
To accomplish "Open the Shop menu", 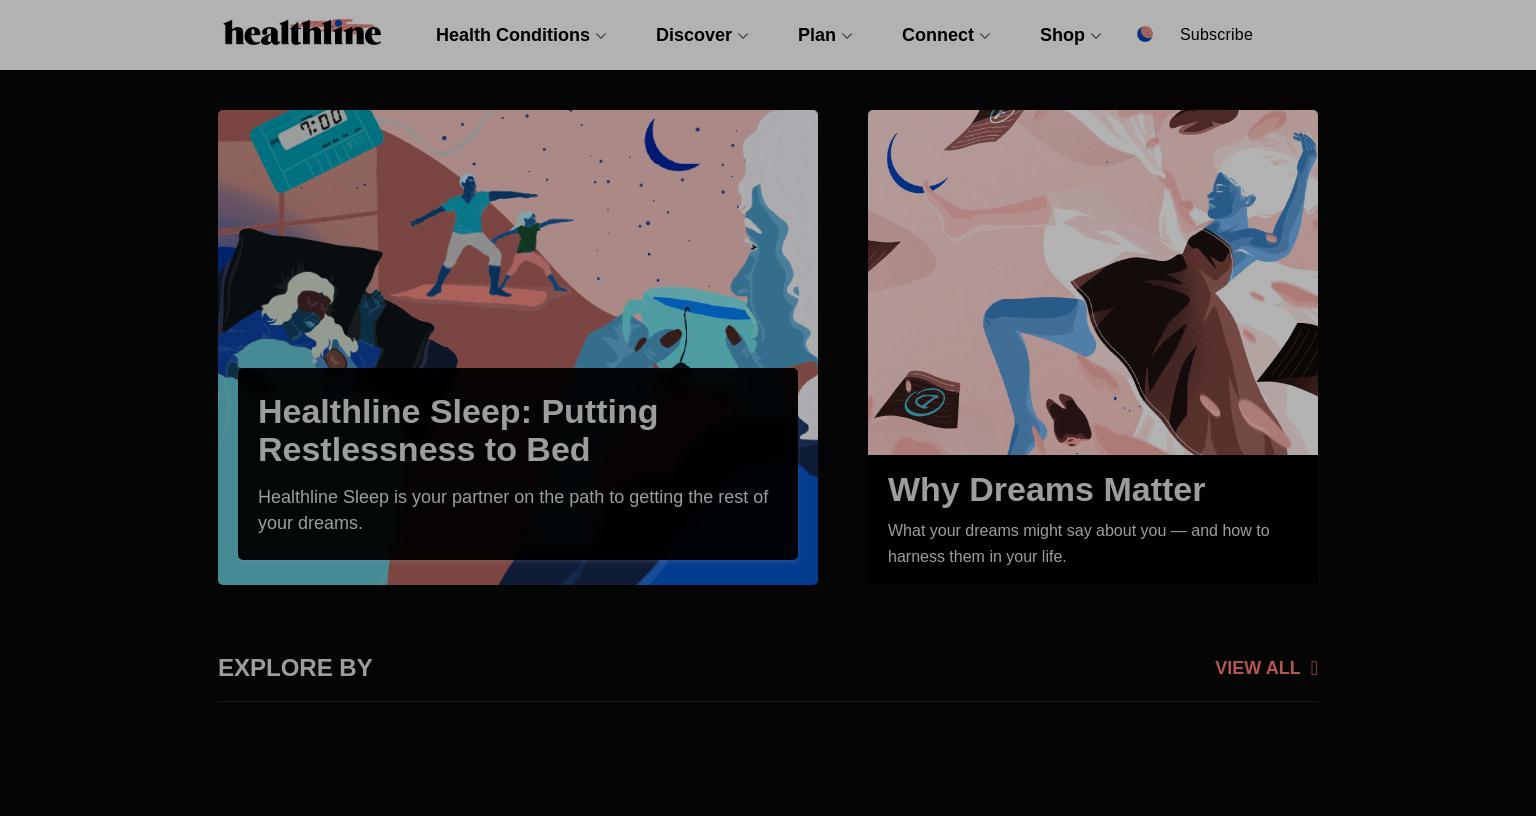I will pyautogui.click(x=1062, y=35).
